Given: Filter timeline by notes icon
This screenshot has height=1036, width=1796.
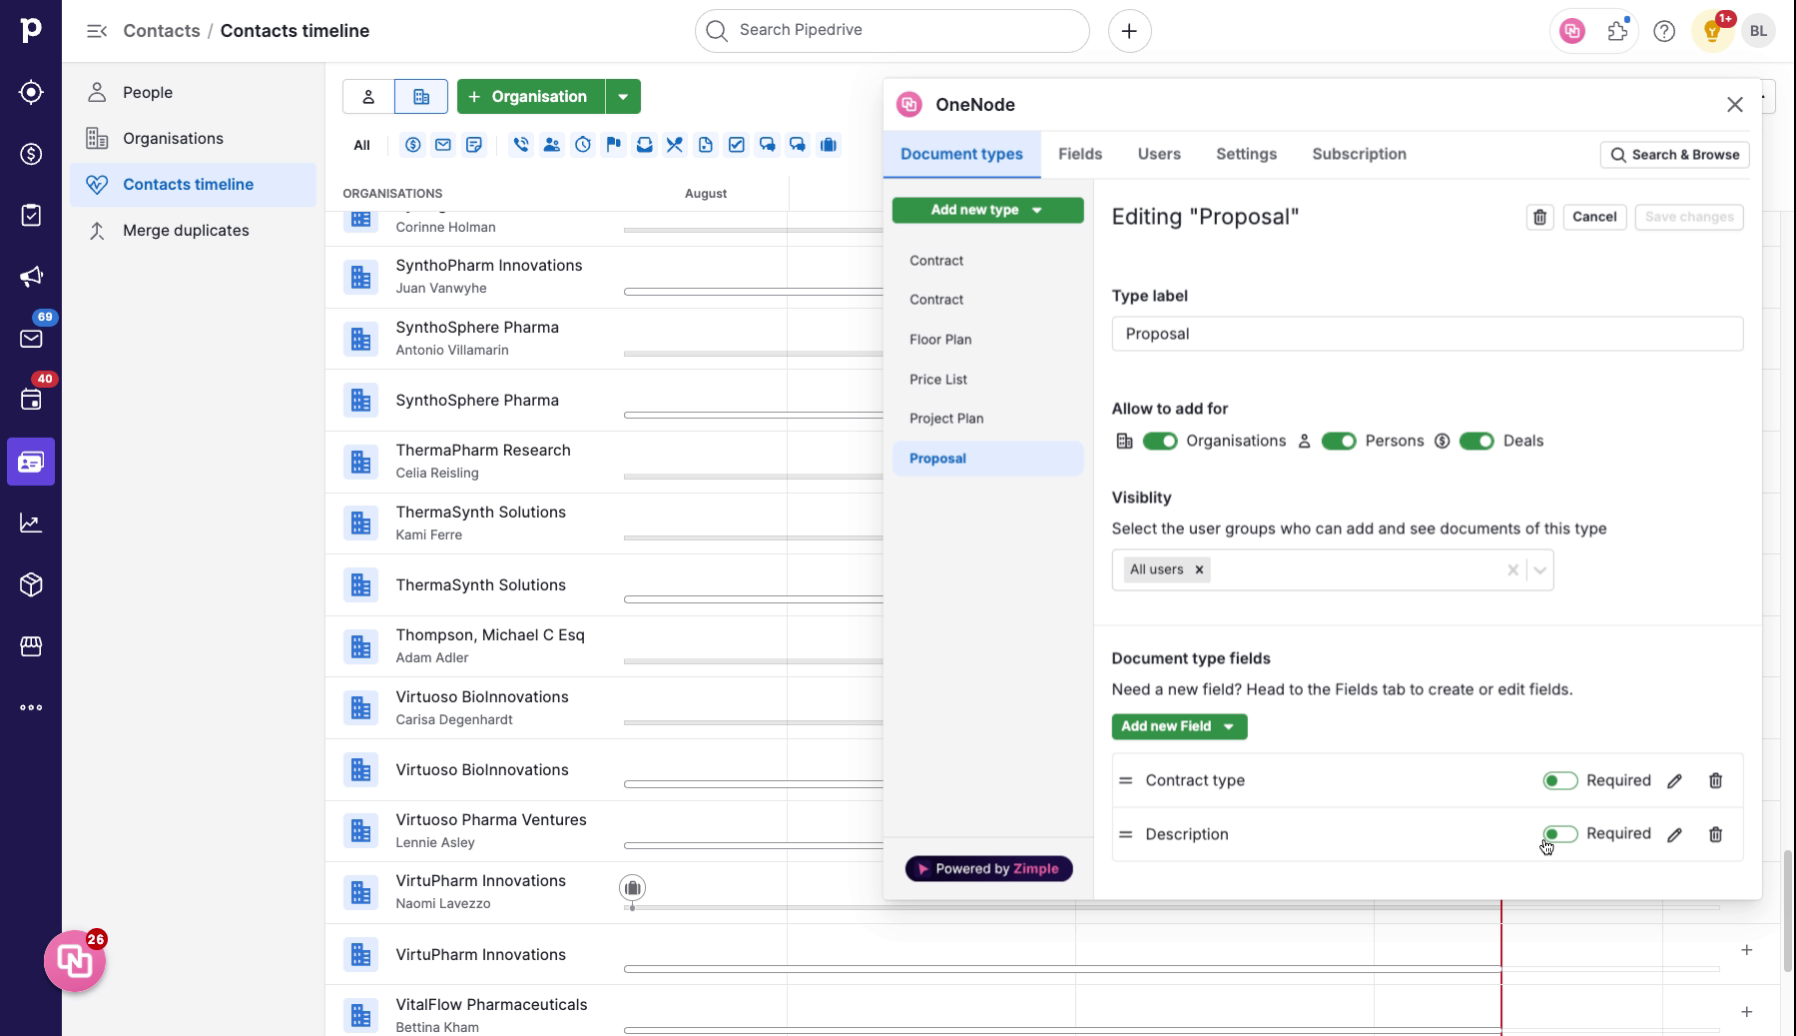Looking at the screenshot, I should [474, 145].
